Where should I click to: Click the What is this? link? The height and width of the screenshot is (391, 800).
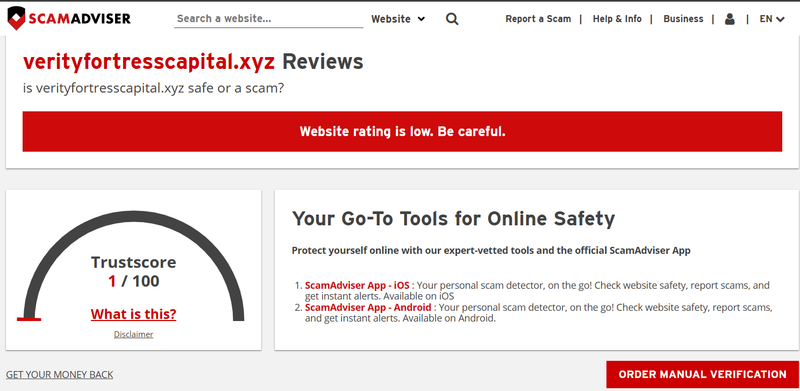point(134,313)
